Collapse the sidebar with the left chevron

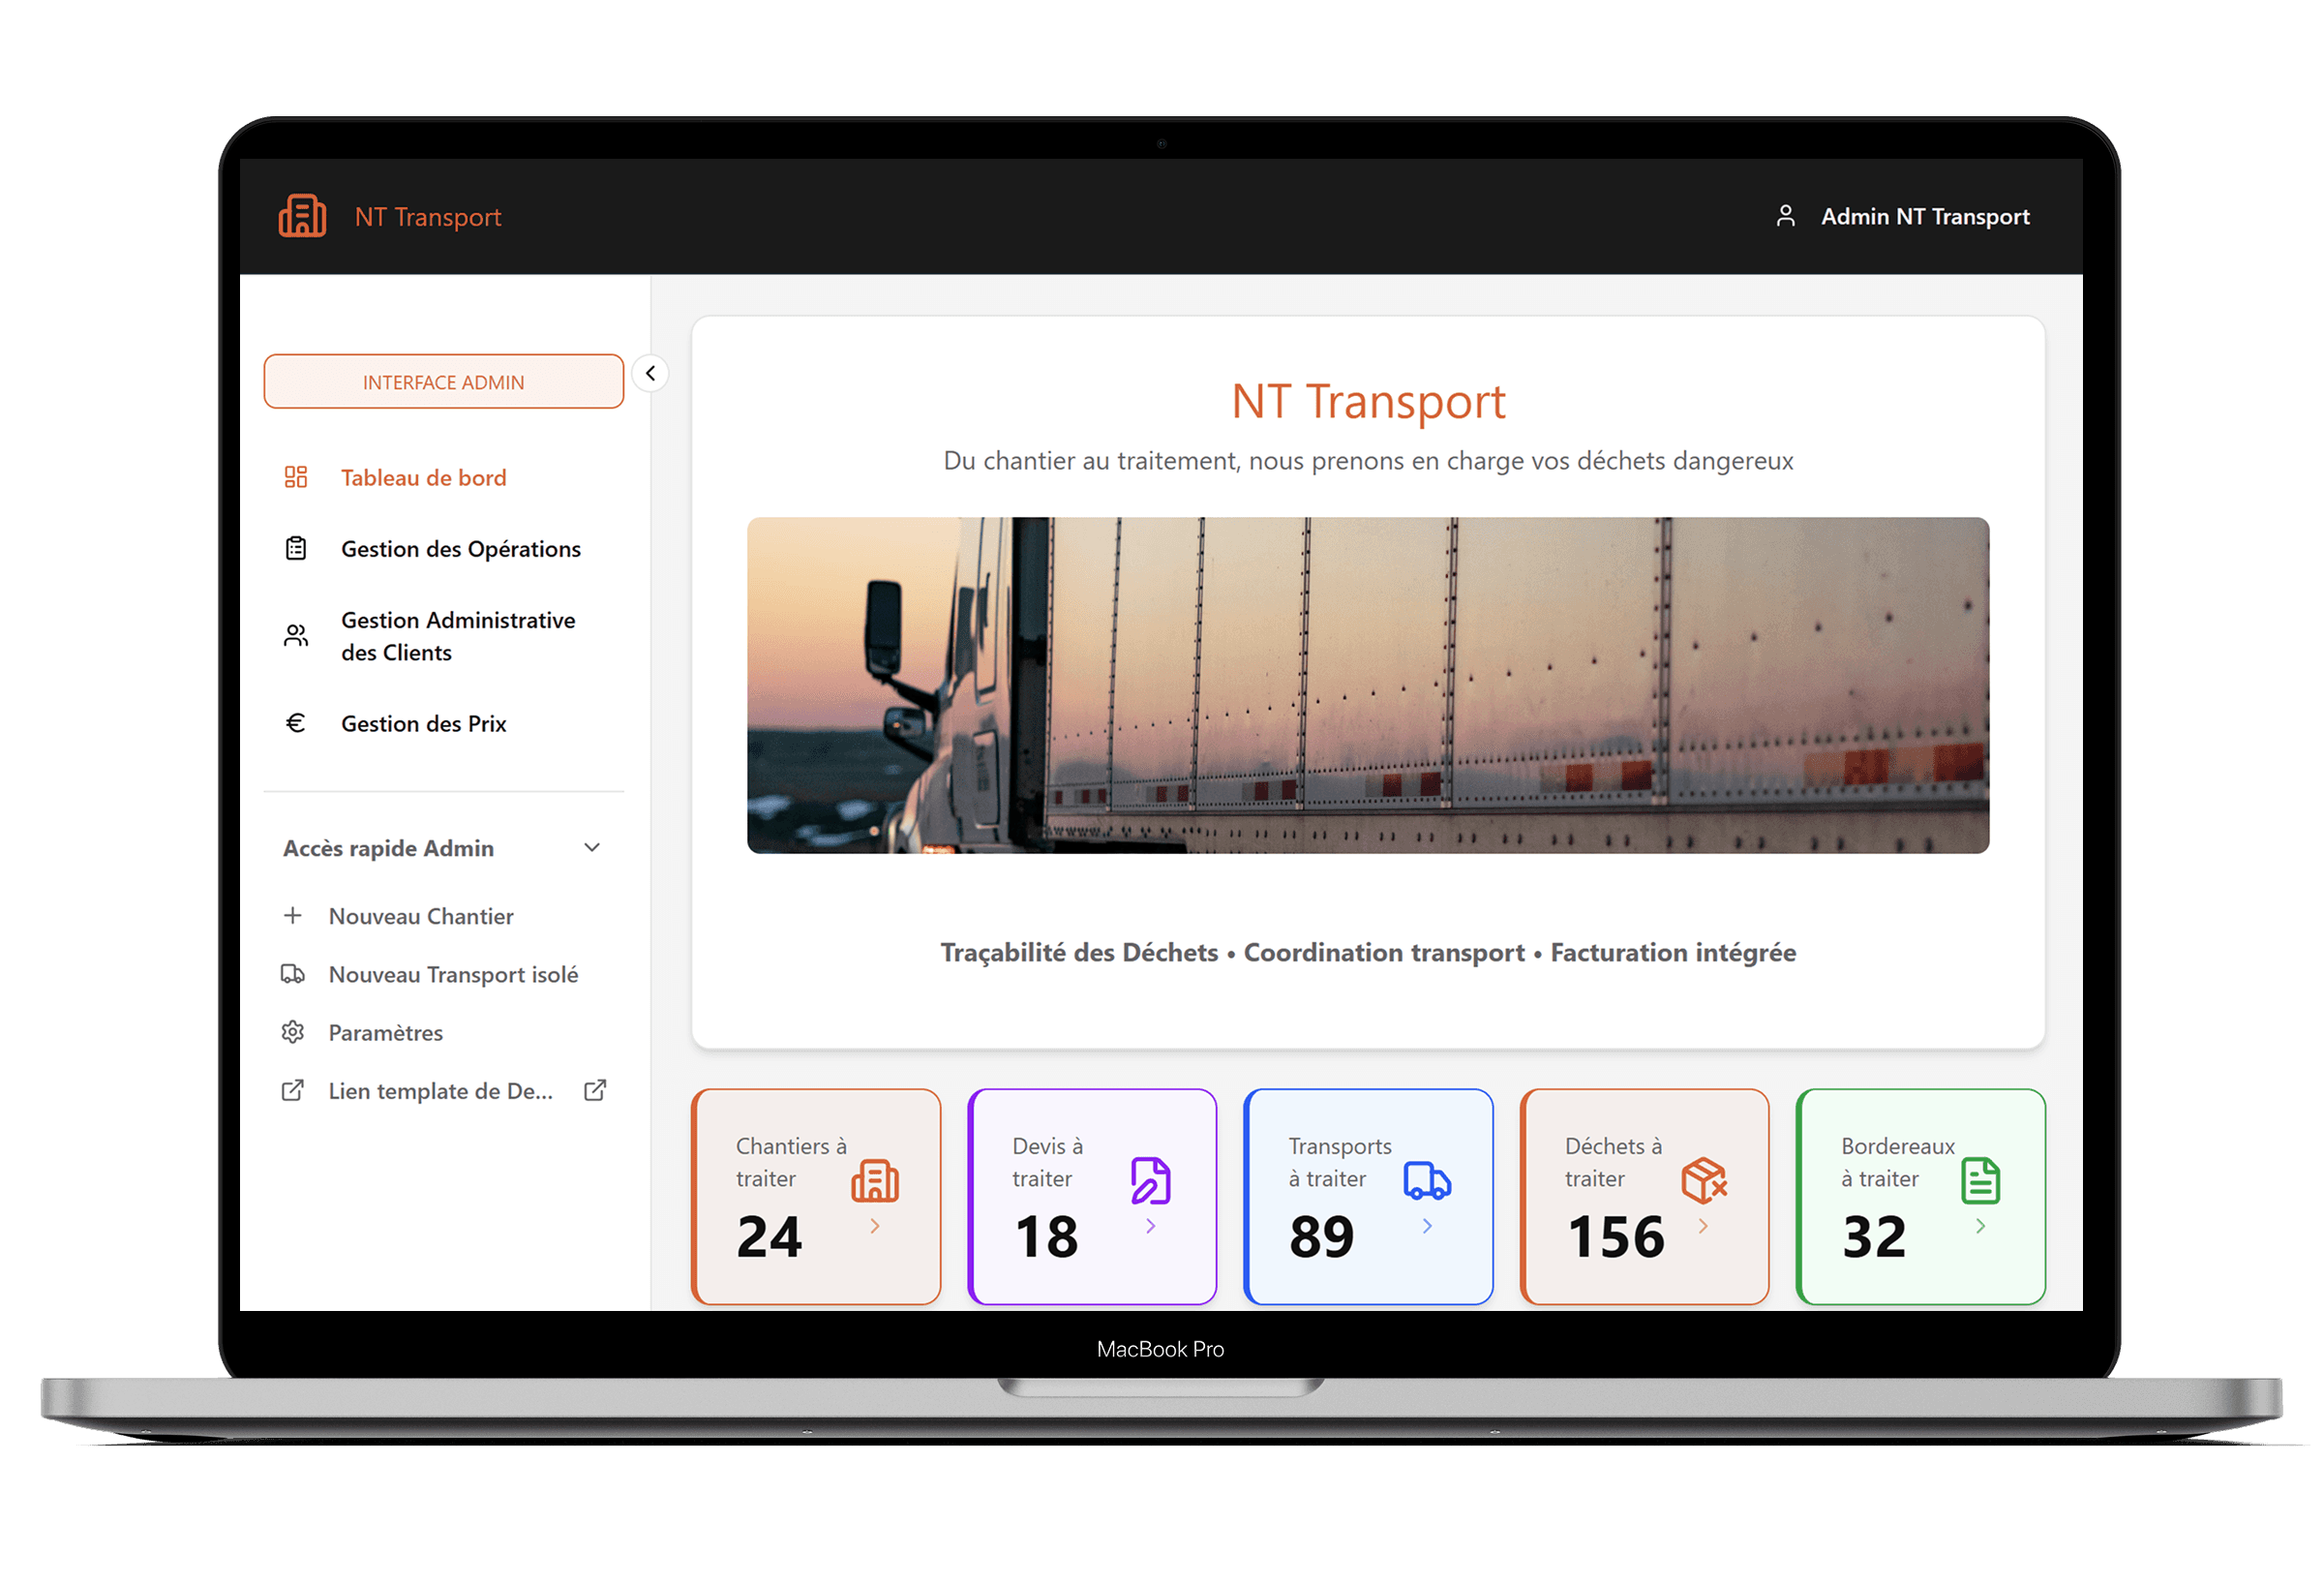[651, 373]
